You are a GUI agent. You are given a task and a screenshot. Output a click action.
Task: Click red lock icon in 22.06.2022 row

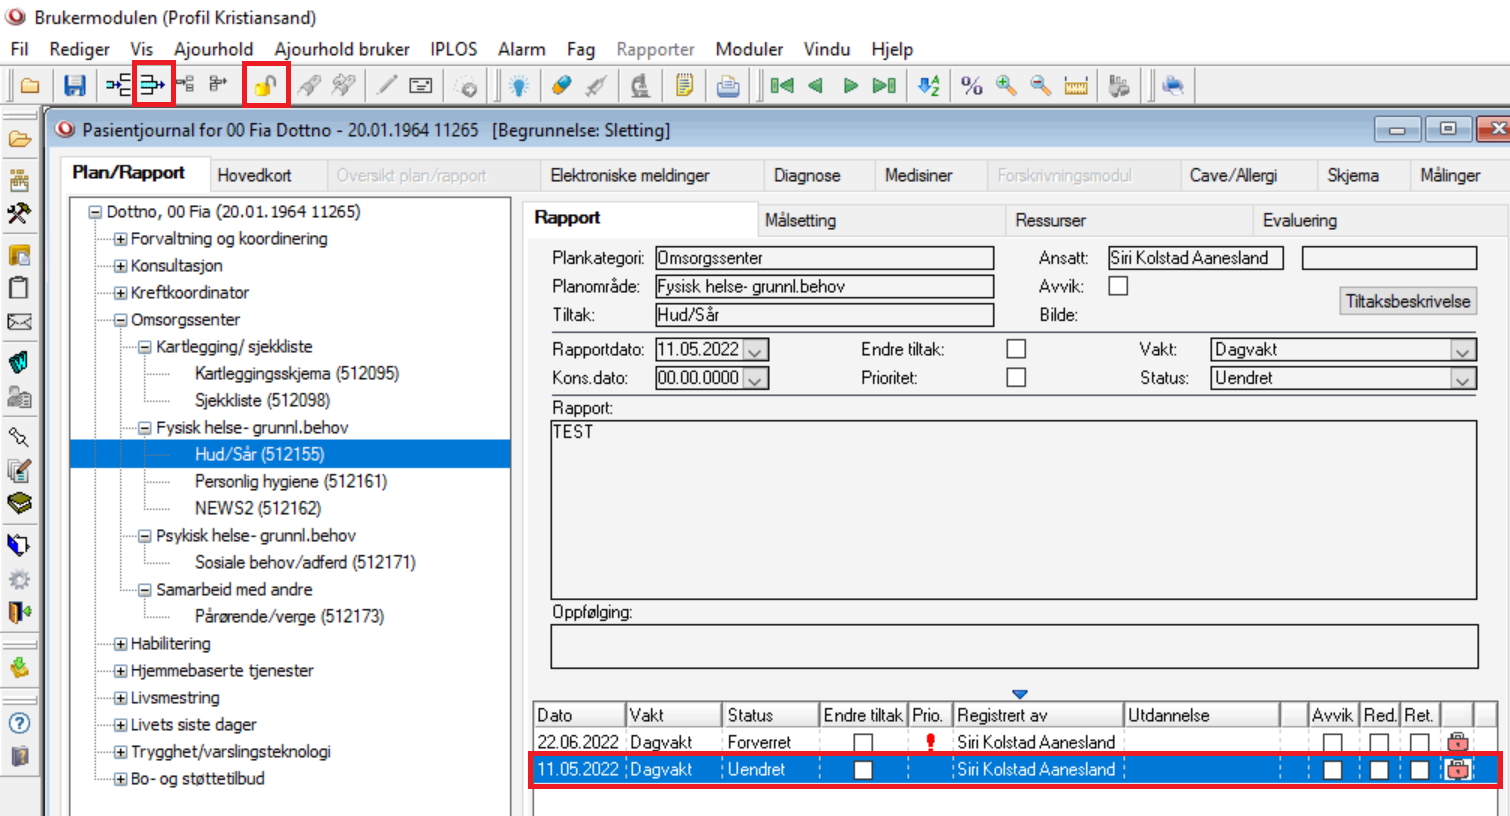pos(1458,742)
